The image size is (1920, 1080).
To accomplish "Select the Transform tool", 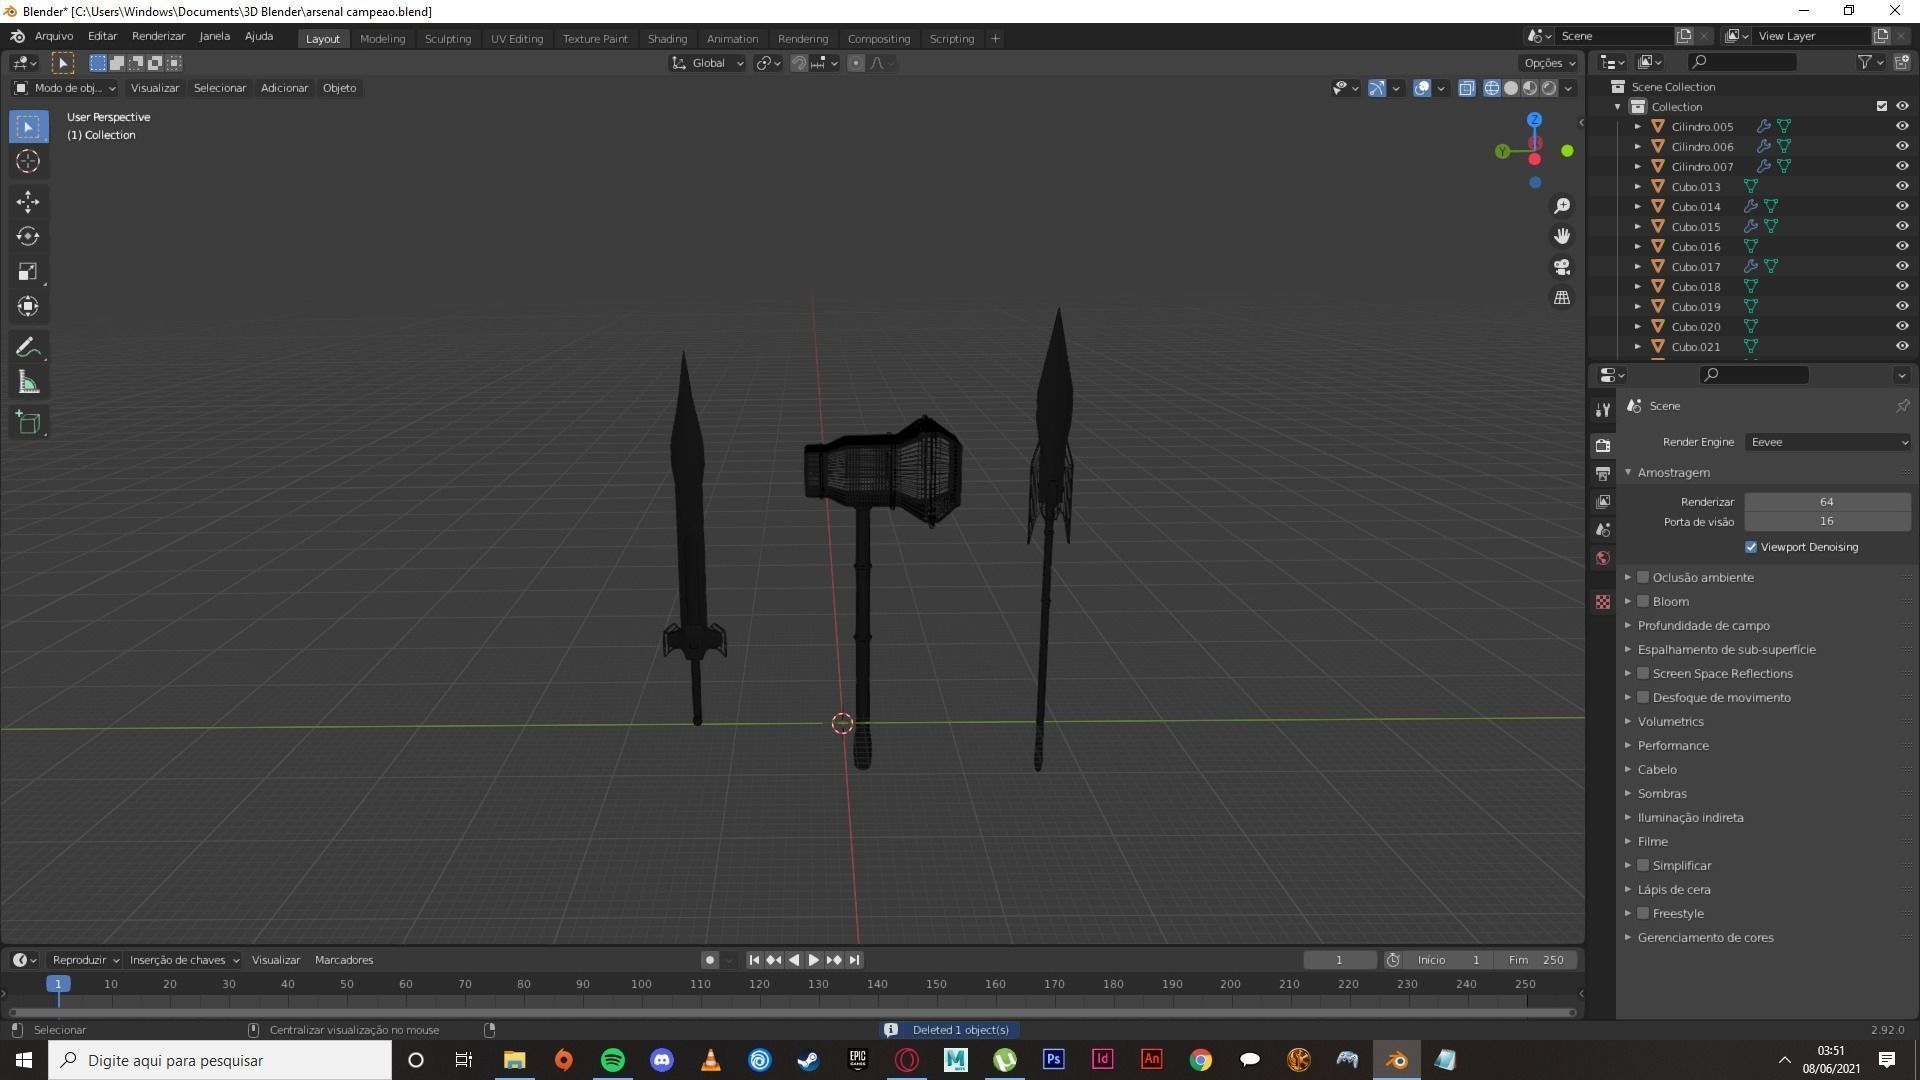I will (28, 306).
